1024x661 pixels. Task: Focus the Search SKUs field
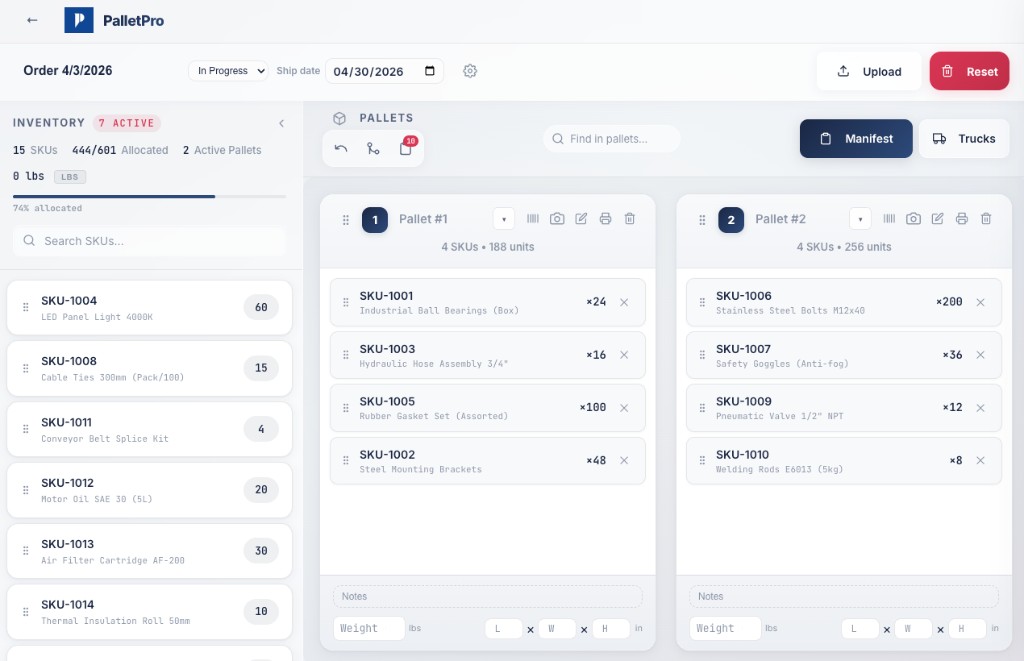149,241
